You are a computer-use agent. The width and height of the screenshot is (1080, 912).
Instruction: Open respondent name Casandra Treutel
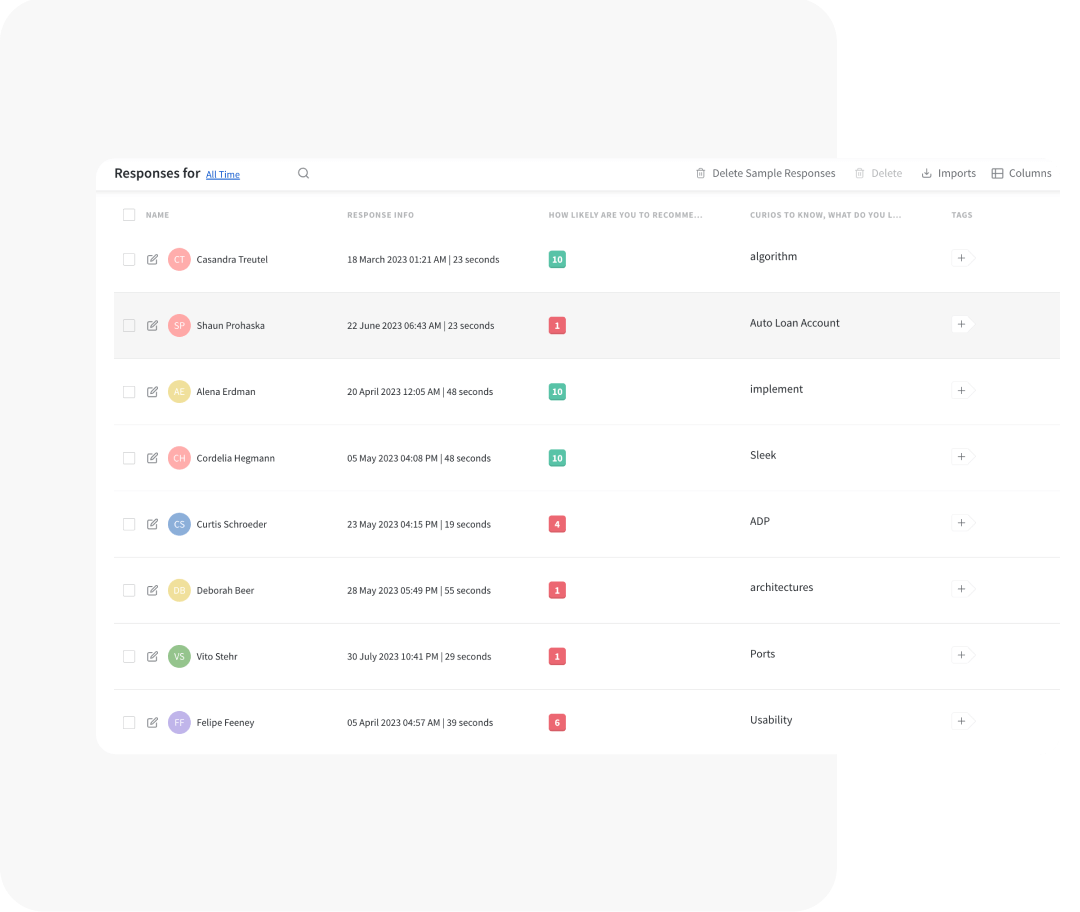click(x=232, y=260)
